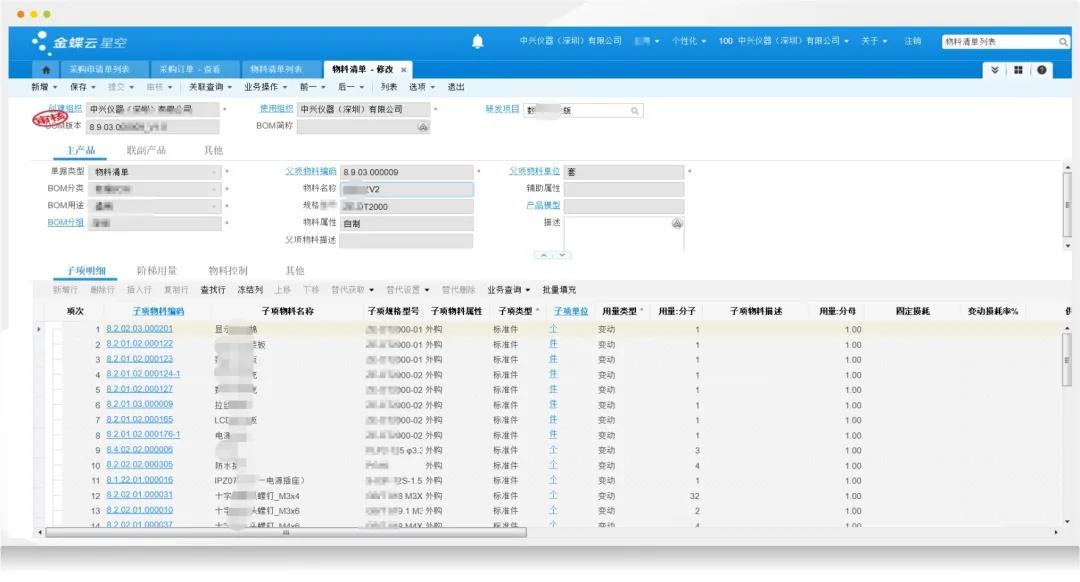Click the grid vertical scrollbar
The image size is (1080, 582).
click(x=1068, y=358)
